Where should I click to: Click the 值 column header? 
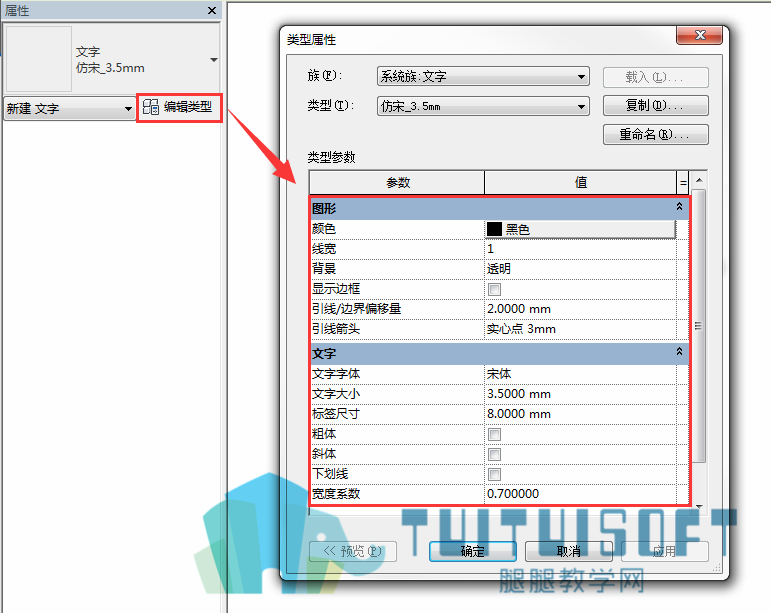(581, 183)
